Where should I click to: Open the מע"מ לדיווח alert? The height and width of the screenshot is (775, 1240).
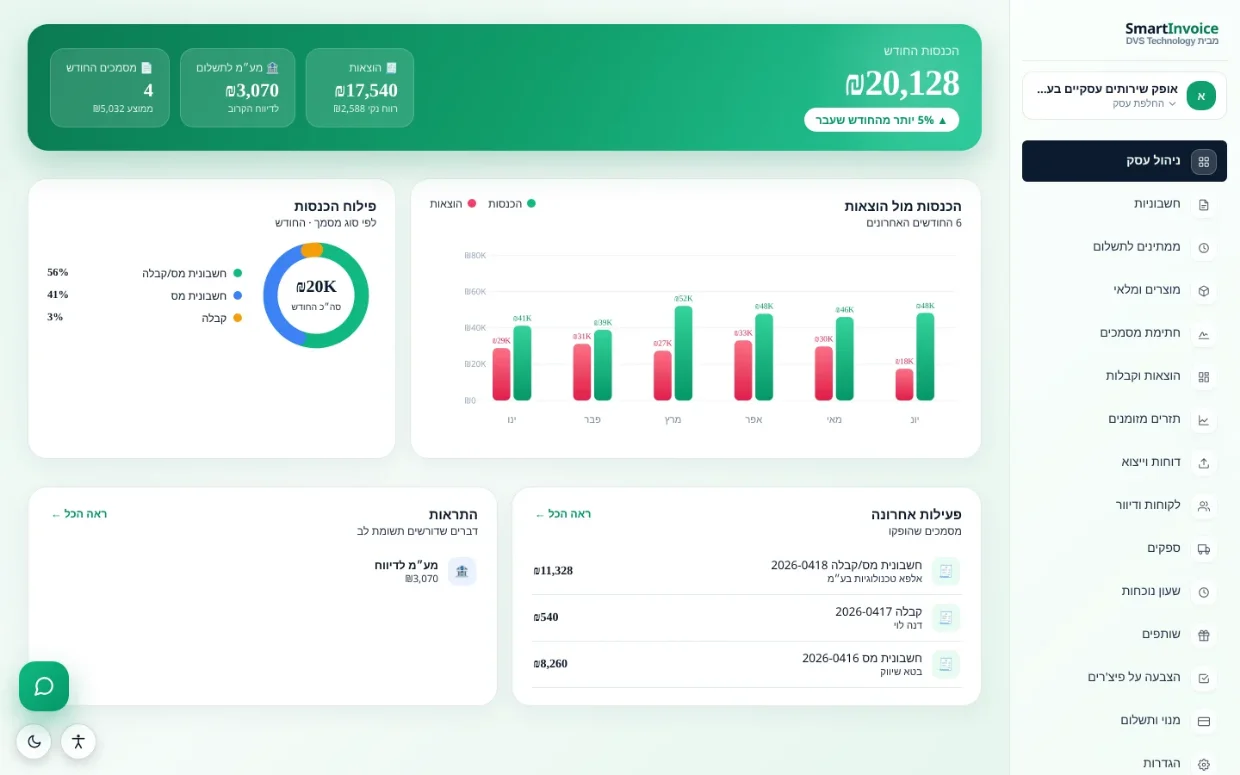coord(264,571)
